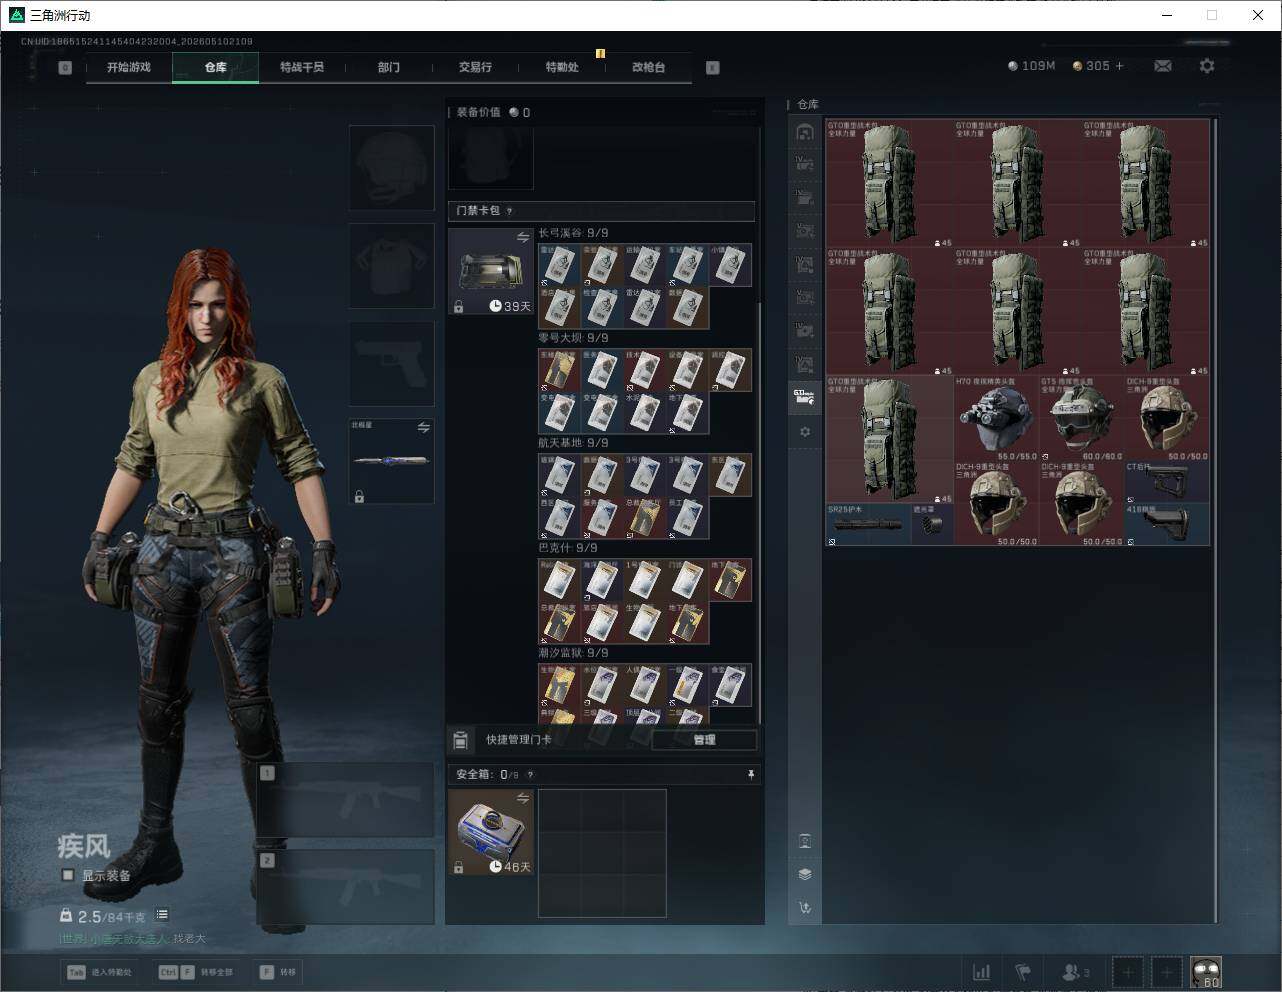Click the sort icon at warehouse sidebar bottom
Image resolution: width=1282 pixels, height=992 pixels.
pos(805,908)
